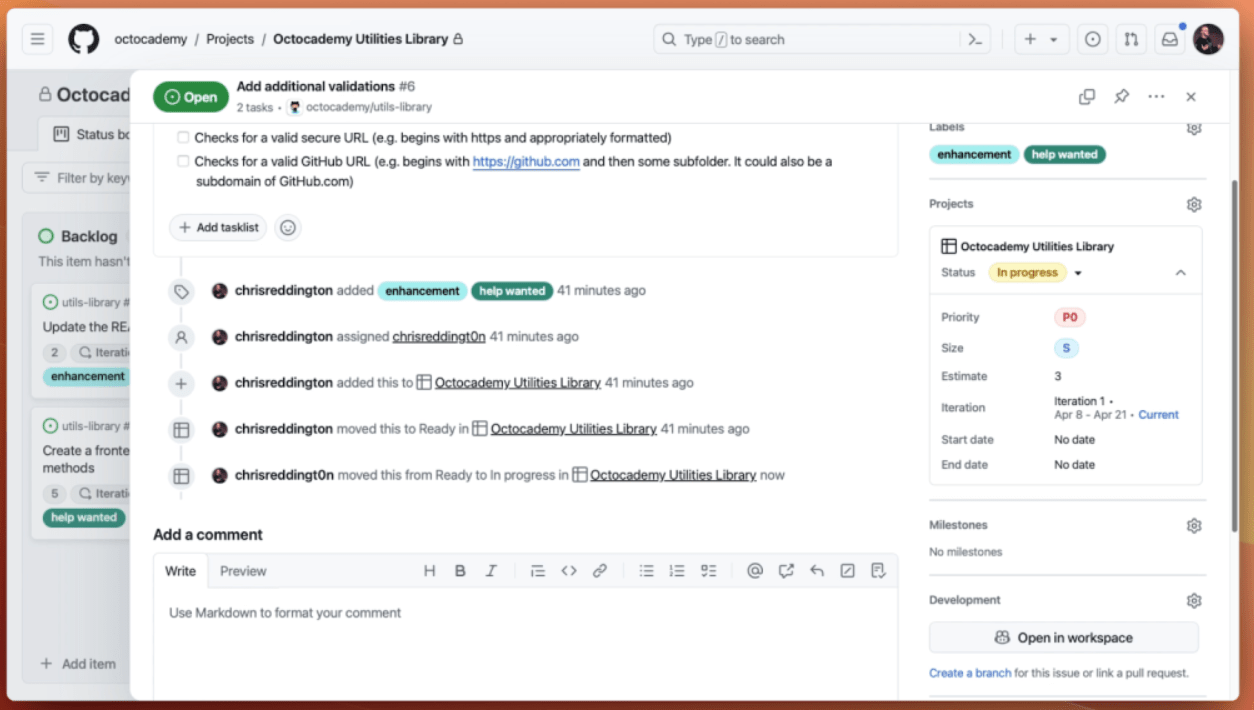Image resolution: width=1254 pixels, height=710 pixels.
Task: Switch to the Write tab
Action: click(181, 571)
